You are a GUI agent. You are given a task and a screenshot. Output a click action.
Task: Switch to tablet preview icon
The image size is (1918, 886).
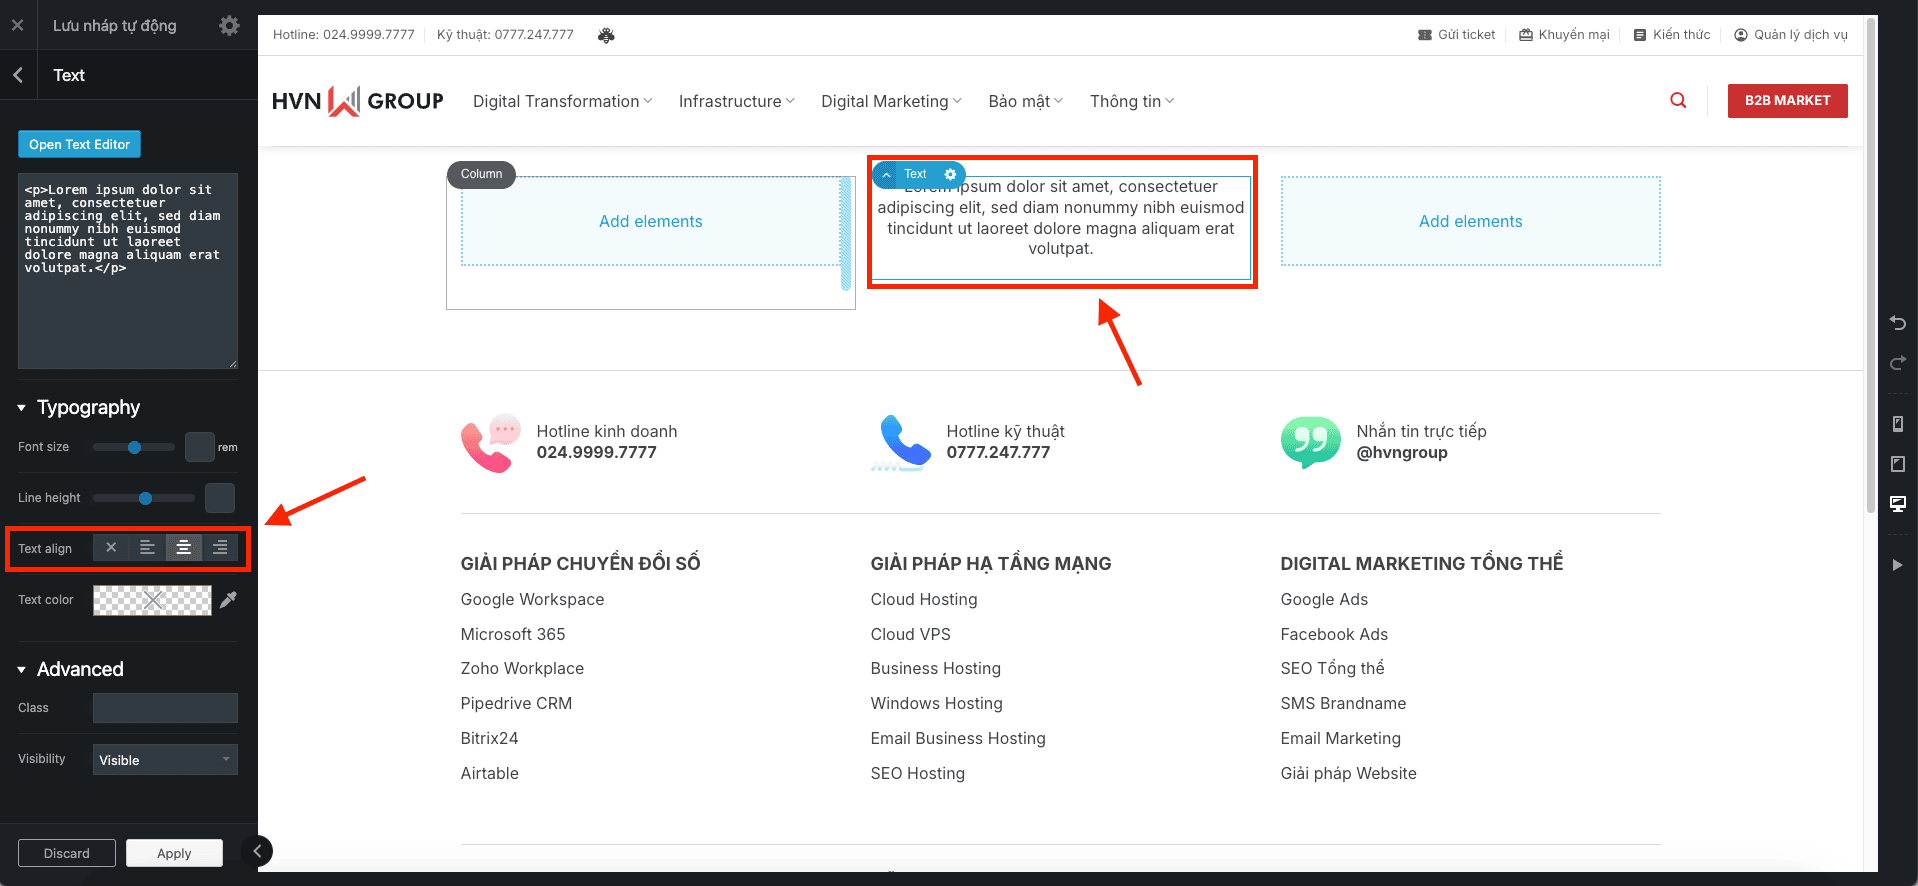point(1897,464)
